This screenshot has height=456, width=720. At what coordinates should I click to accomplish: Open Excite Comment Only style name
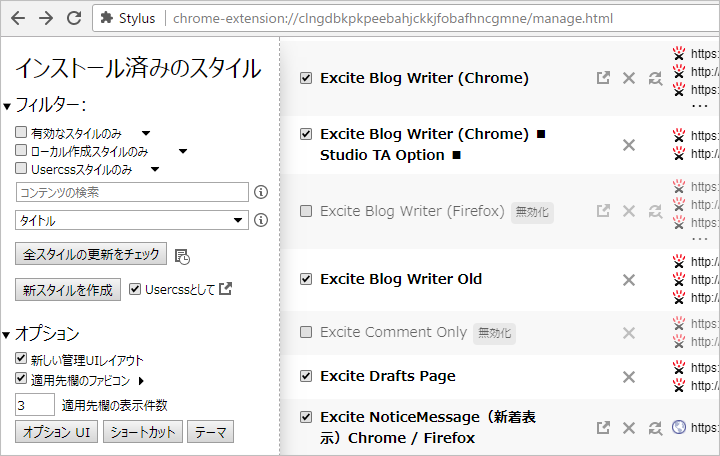click(393, 332)
